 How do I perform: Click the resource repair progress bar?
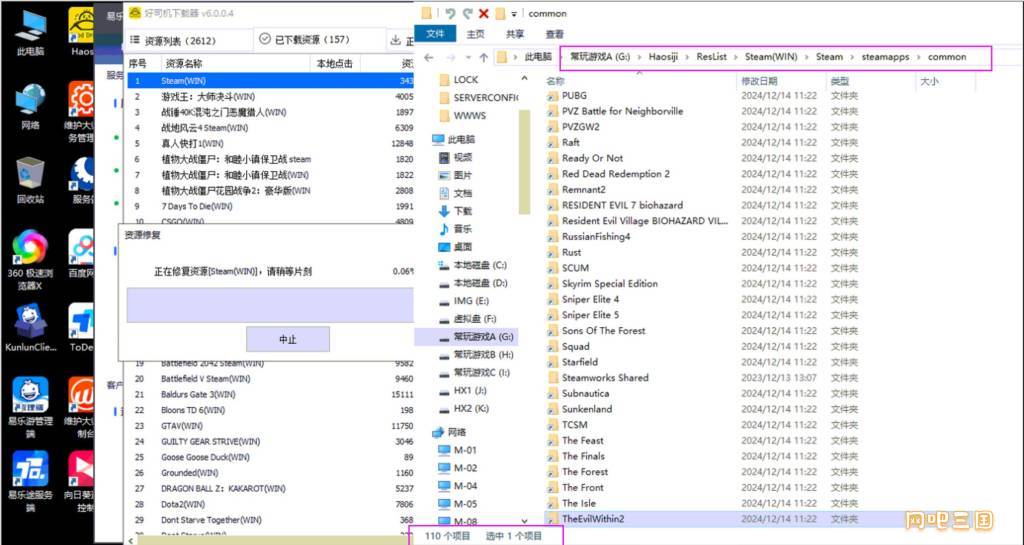tap(270, 305)
